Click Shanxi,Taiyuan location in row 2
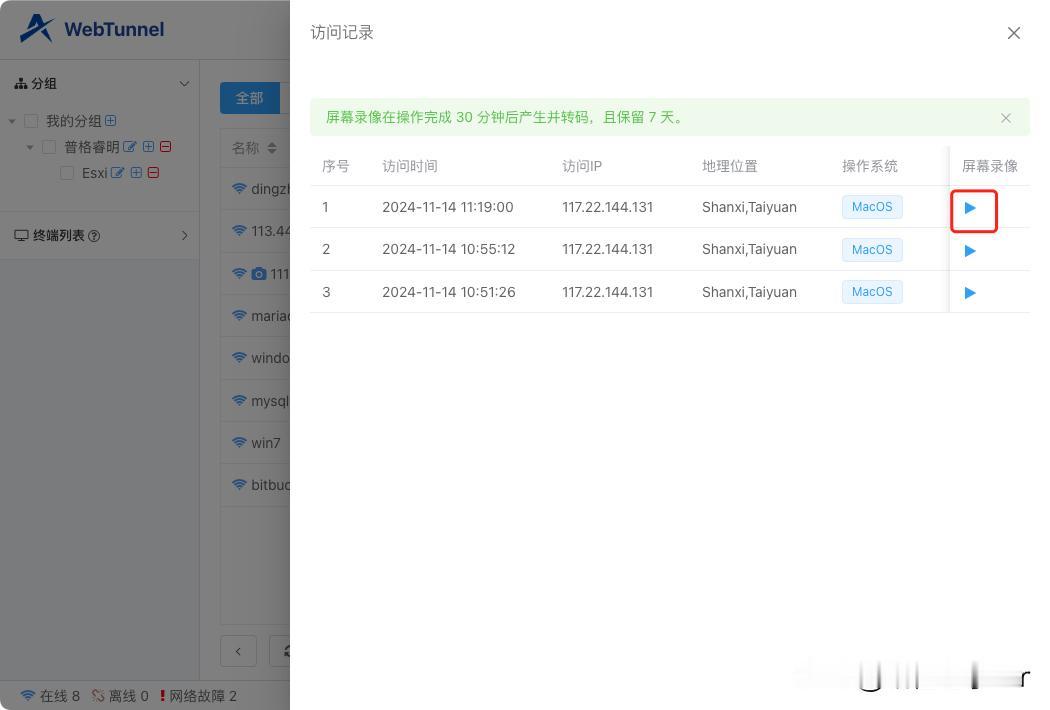1050x710 pixels. tap(749, 249)
